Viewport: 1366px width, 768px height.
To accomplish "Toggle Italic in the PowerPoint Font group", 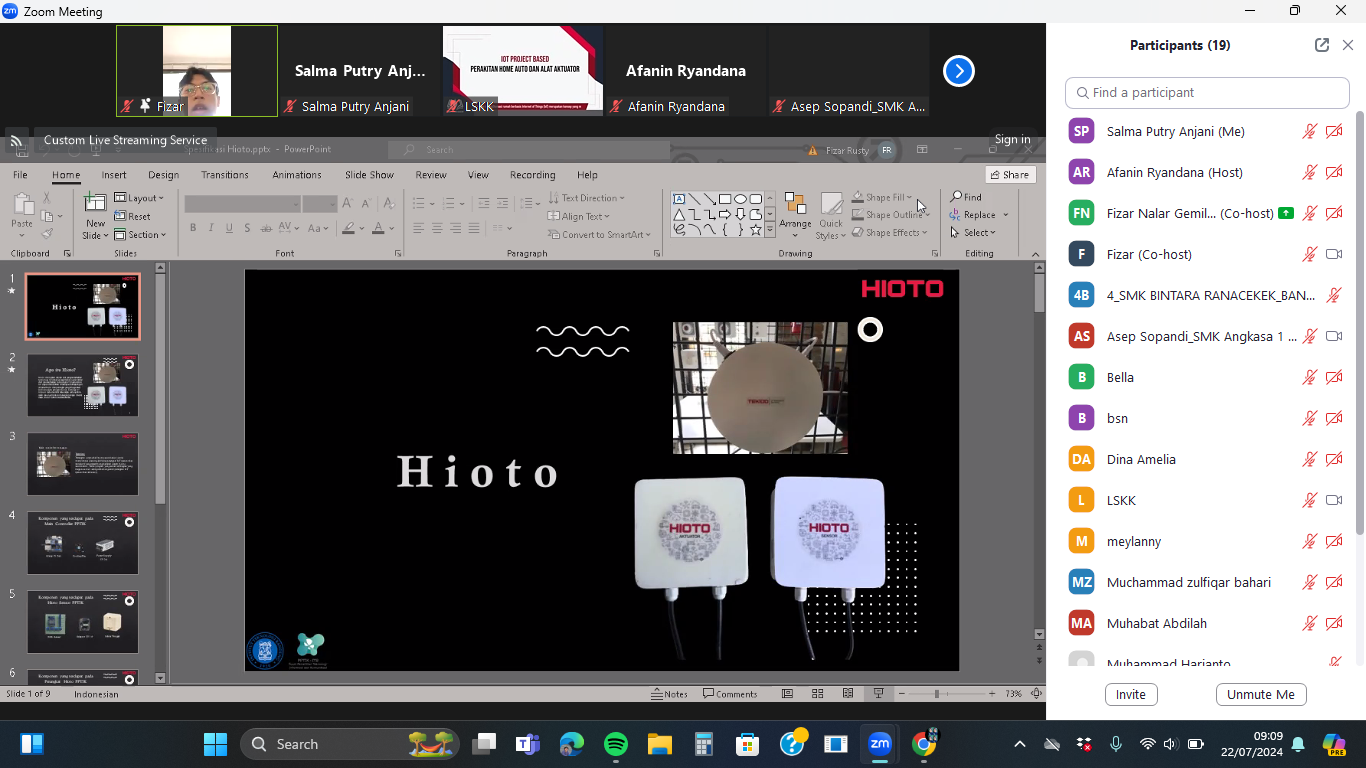I will pyautogui.click(x=211, y=228).
